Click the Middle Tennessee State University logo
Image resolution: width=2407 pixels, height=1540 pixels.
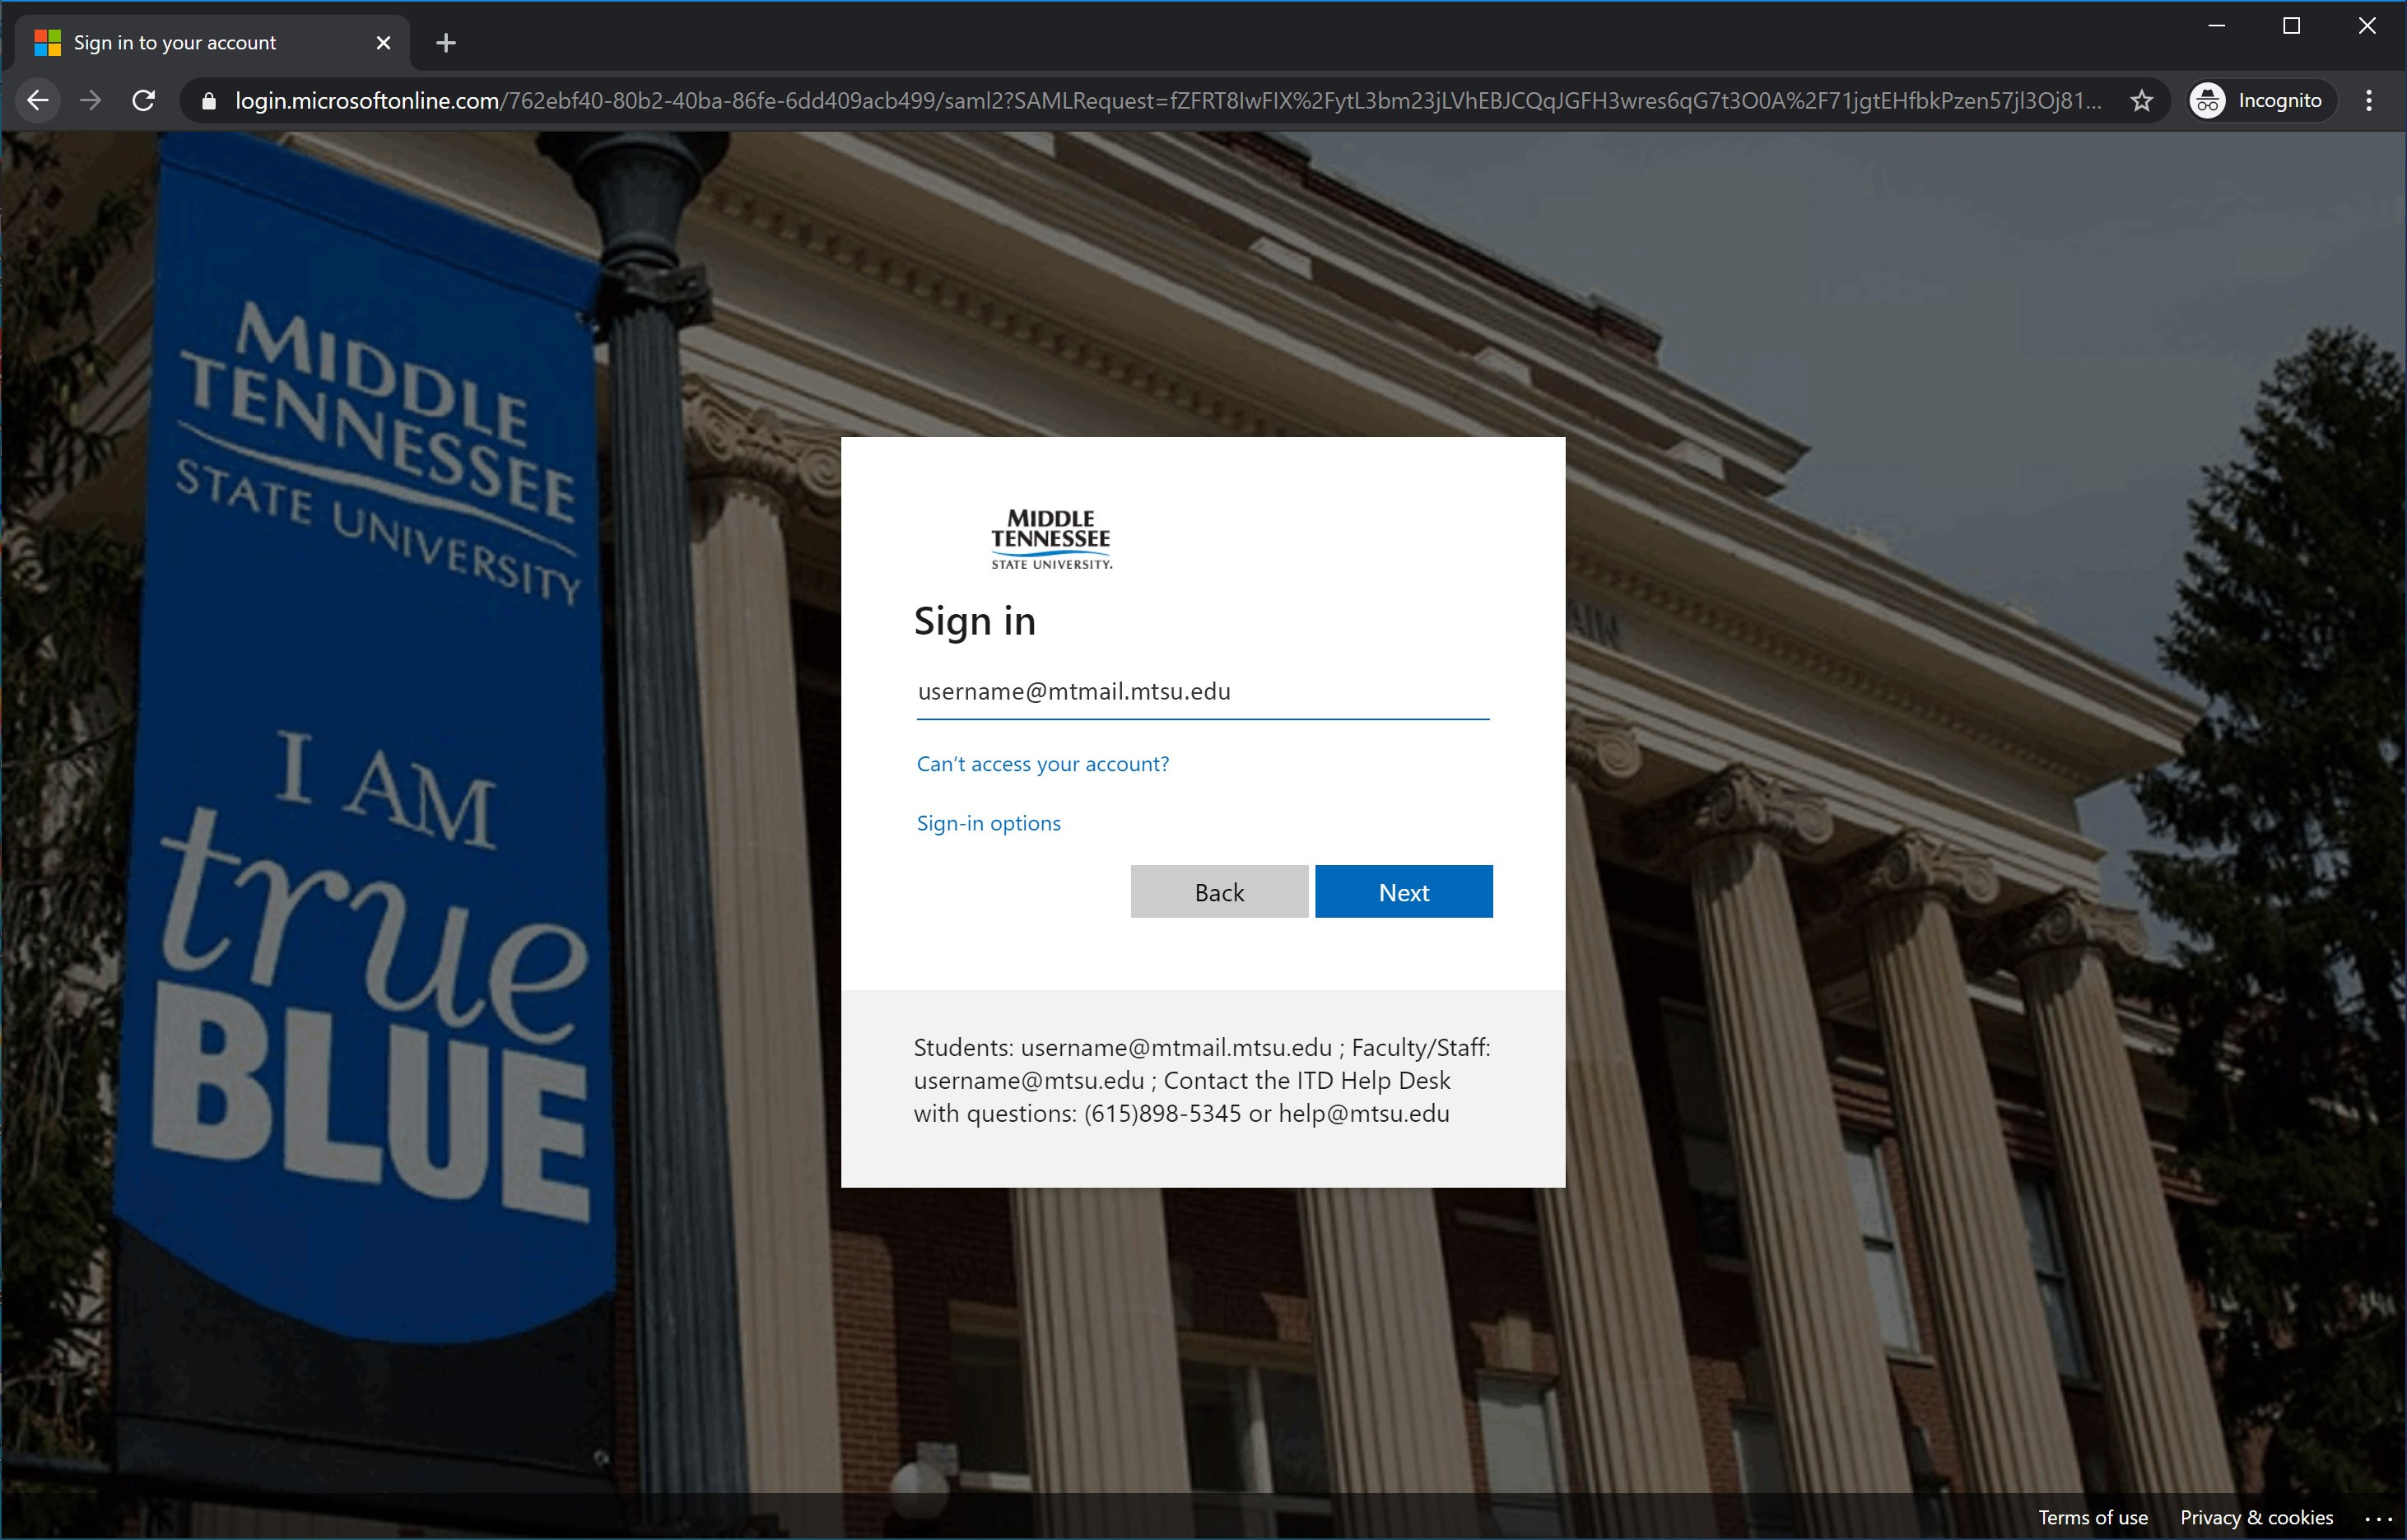1051,539
